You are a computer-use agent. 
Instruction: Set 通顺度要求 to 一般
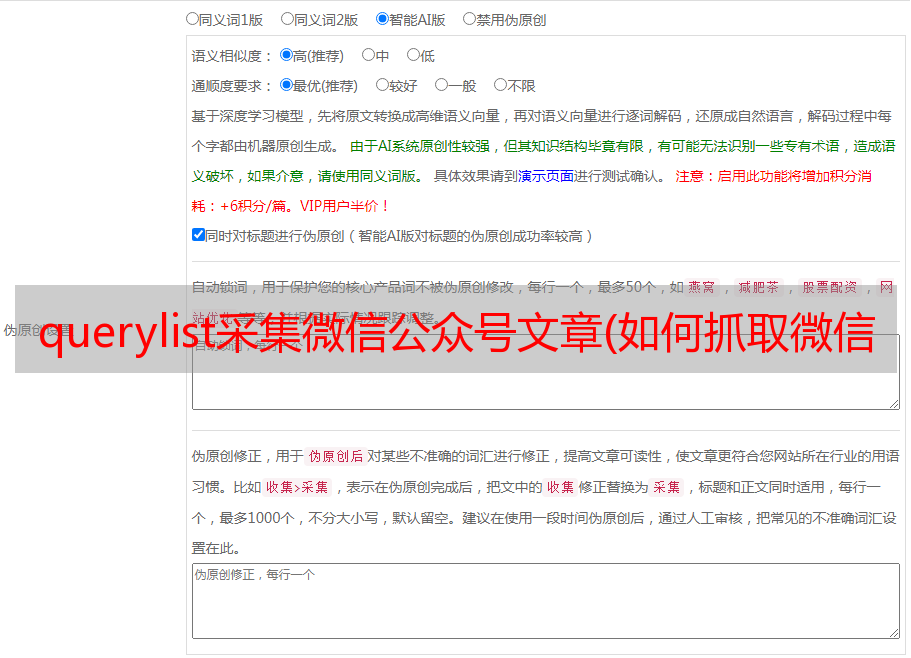[441, 85]
